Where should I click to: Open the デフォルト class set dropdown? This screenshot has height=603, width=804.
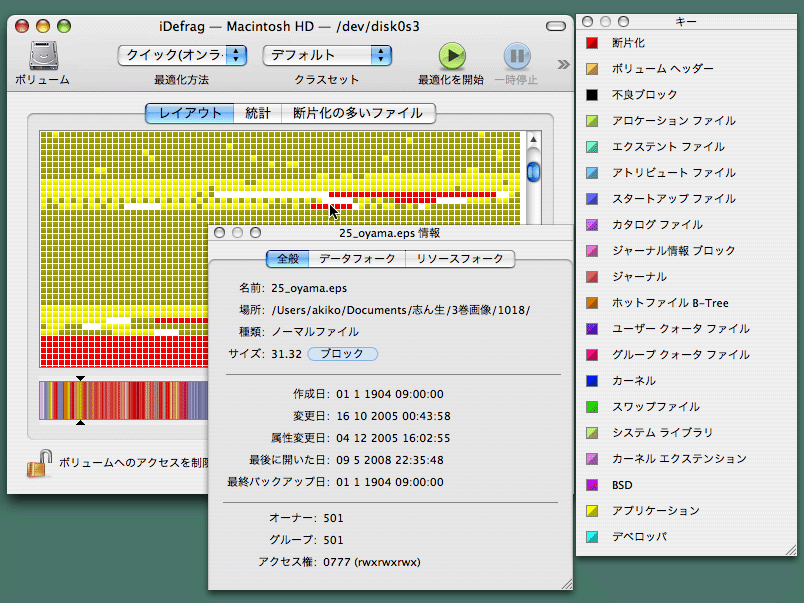pyautogui.click(x=327, y=55)
